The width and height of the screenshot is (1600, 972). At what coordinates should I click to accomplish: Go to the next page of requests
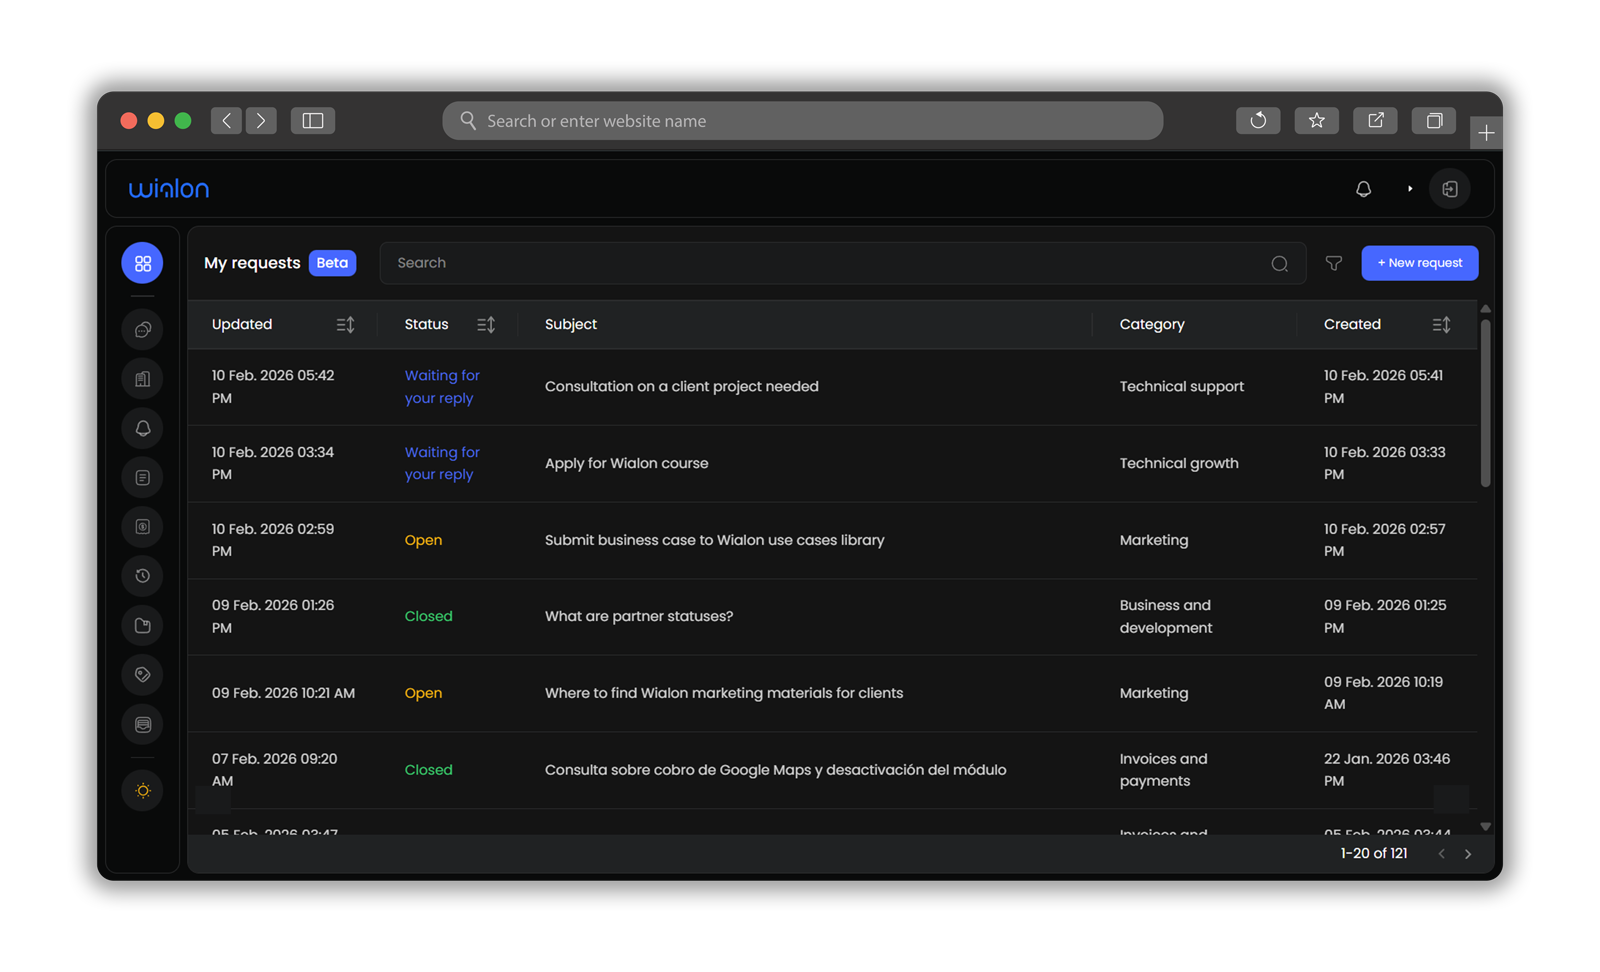(1468, 854)
